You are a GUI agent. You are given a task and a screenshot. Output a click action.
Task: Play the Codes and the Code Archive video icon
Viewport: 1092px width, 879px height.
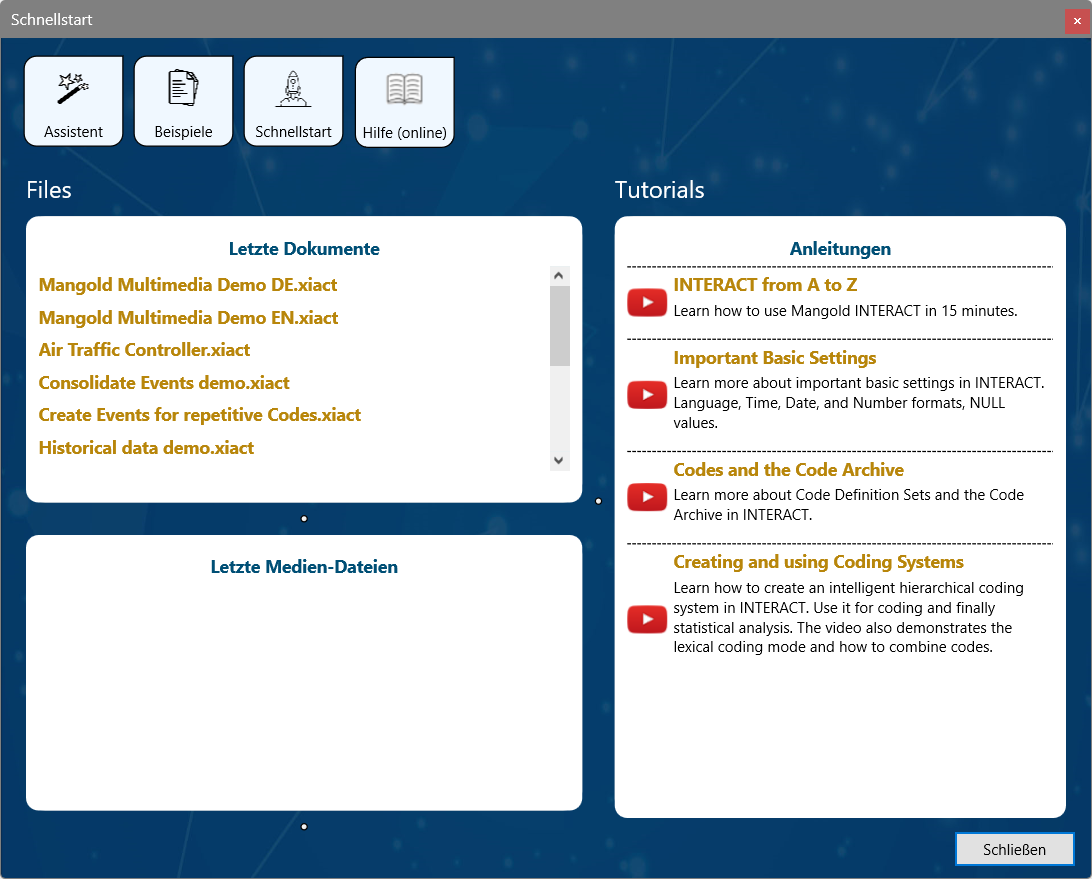tap(647, 497)
